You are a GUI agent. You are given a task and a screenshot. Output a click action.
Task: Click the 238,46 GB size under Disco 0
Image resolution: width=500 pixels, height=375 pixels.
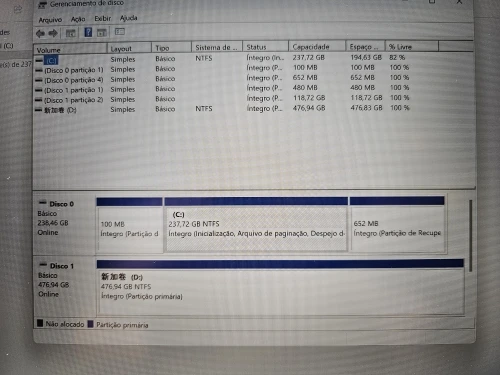click(53, 223)
